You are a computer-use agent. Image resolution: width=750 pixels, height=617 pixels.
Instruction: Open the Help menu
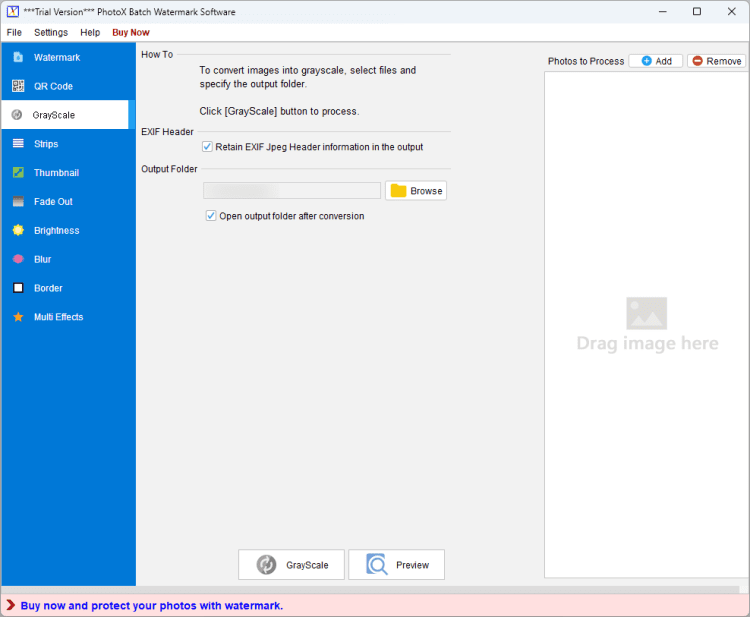click(x=90, y=33)
